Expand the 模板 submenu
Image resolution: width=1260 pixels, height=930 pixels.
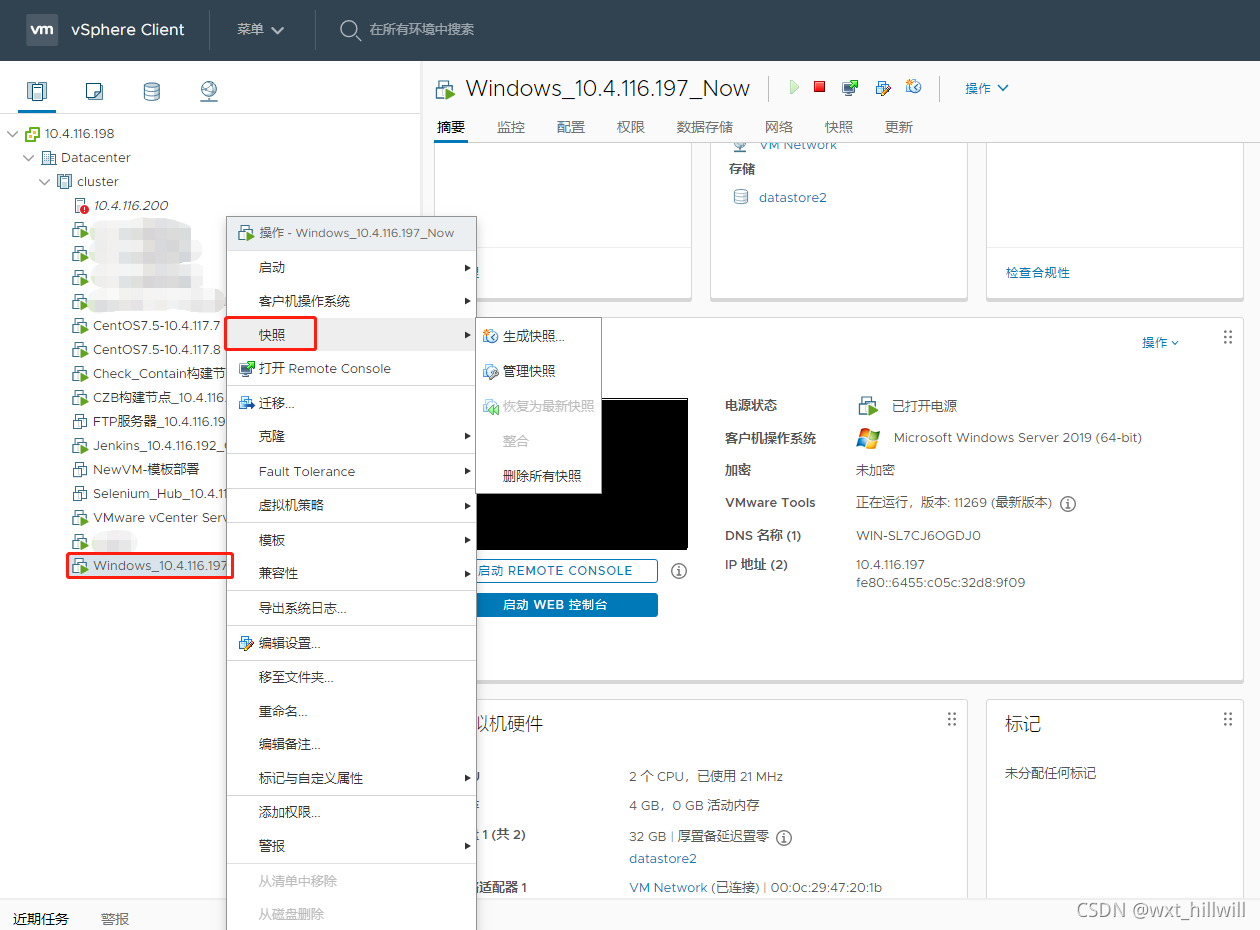click(x=352, y=540)
